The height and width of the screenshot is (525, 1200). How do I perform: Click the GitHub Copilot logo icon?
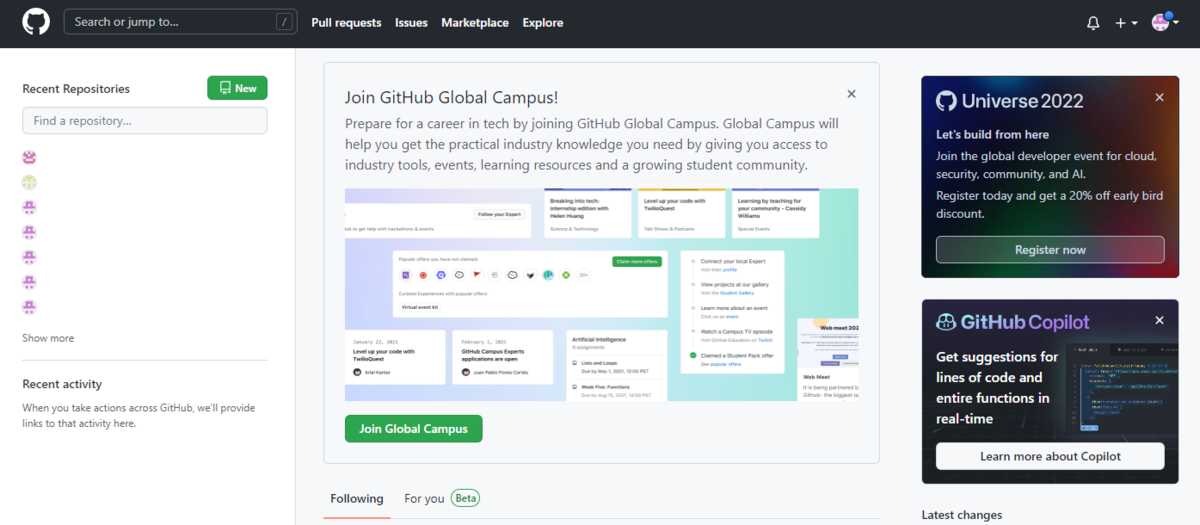[946, 322]
